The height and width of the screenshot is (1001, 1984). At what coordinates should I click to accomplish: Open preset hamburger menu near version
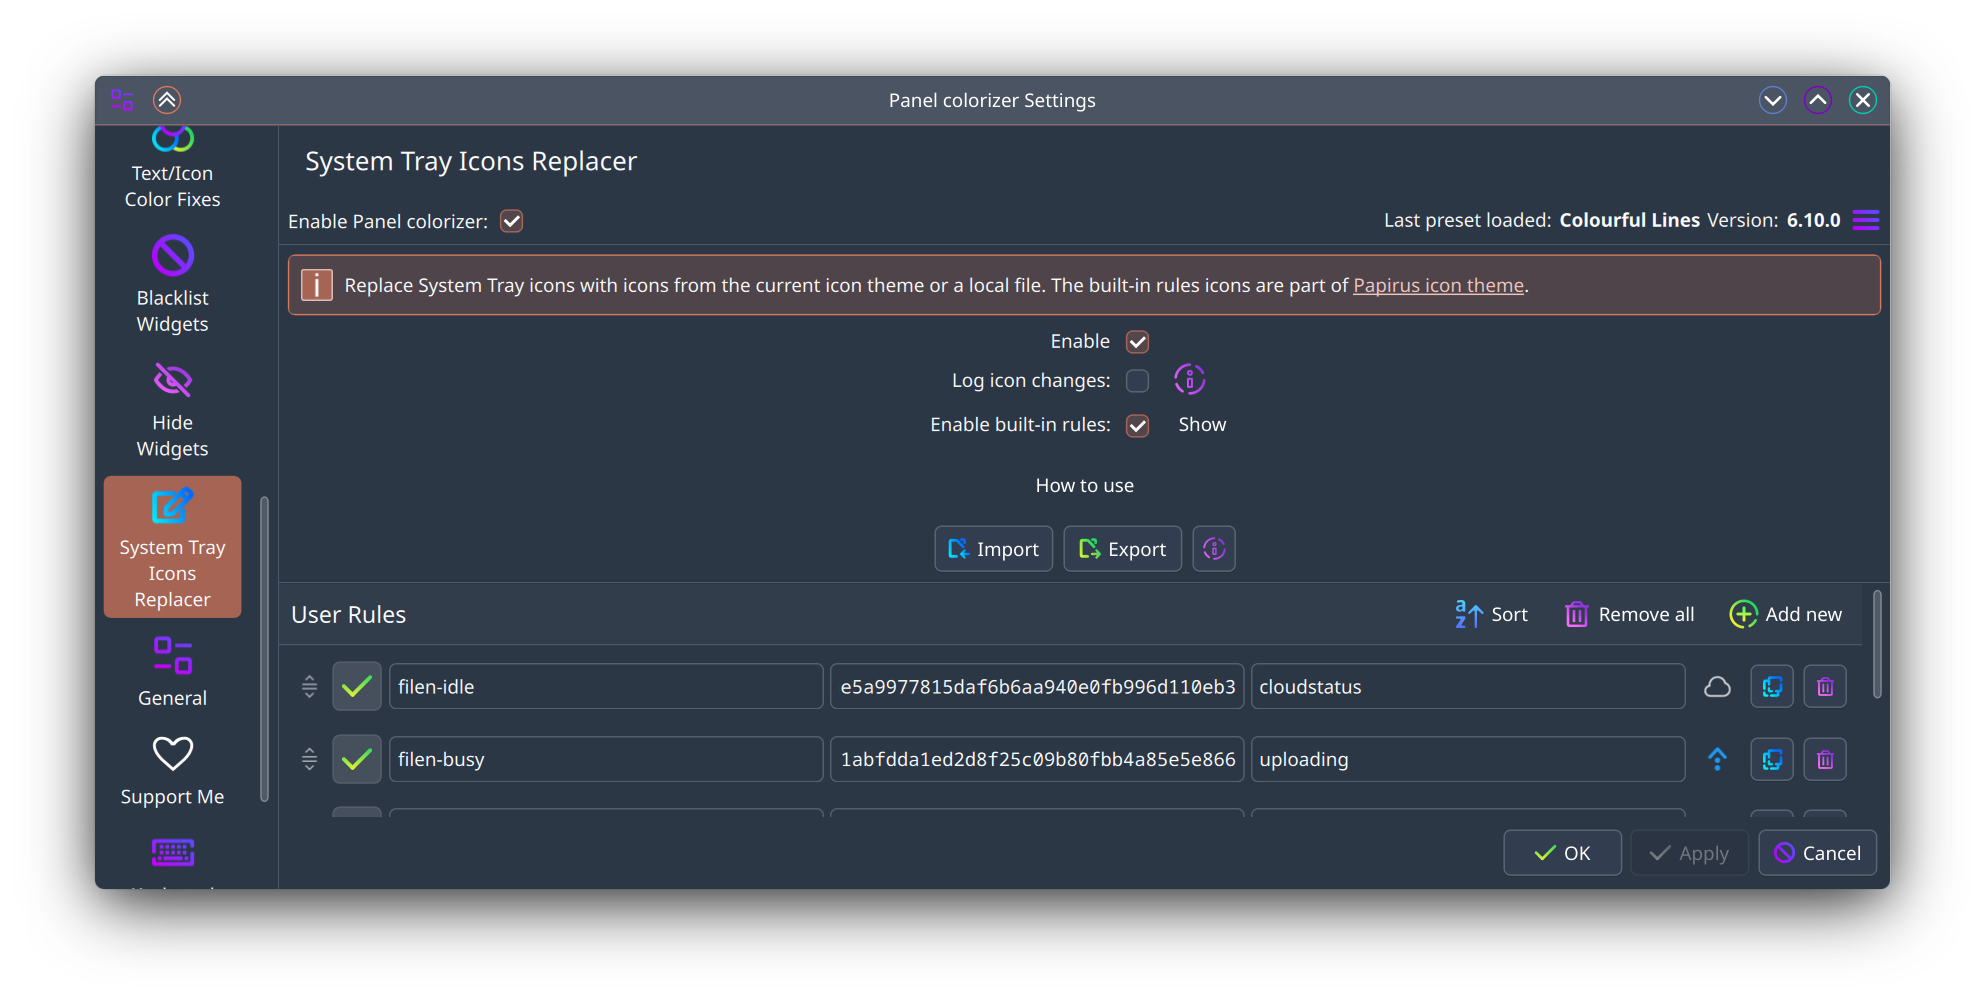[1866, 220]
